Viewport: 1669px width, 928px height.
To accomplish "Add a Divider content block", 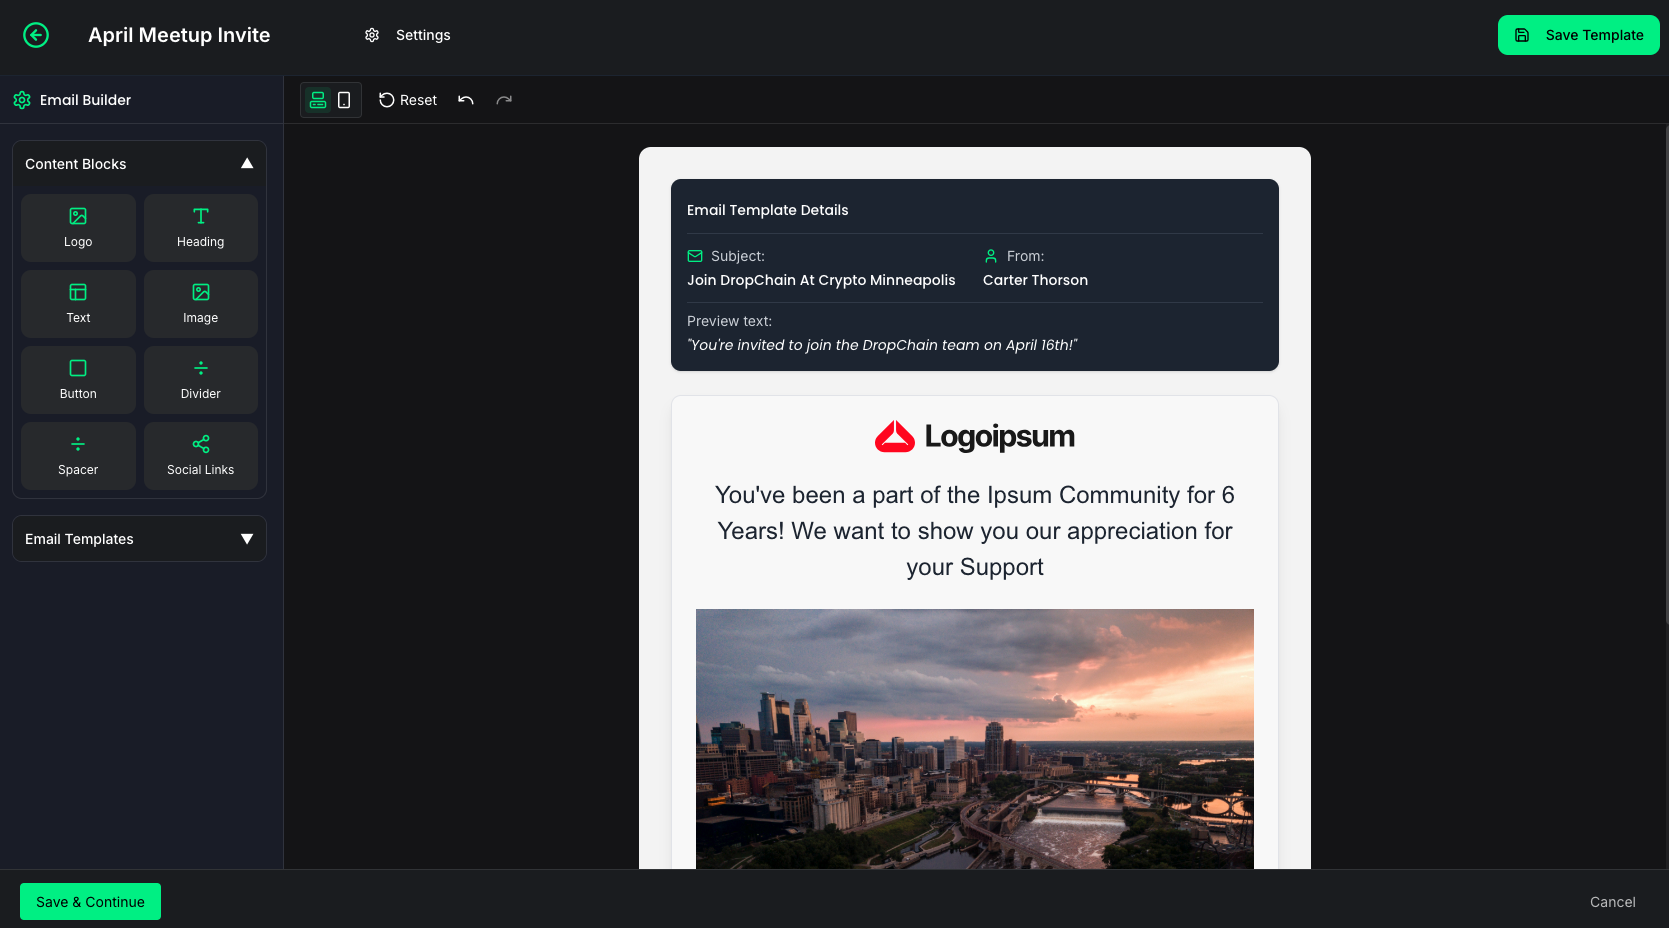I will coord(201,380).
